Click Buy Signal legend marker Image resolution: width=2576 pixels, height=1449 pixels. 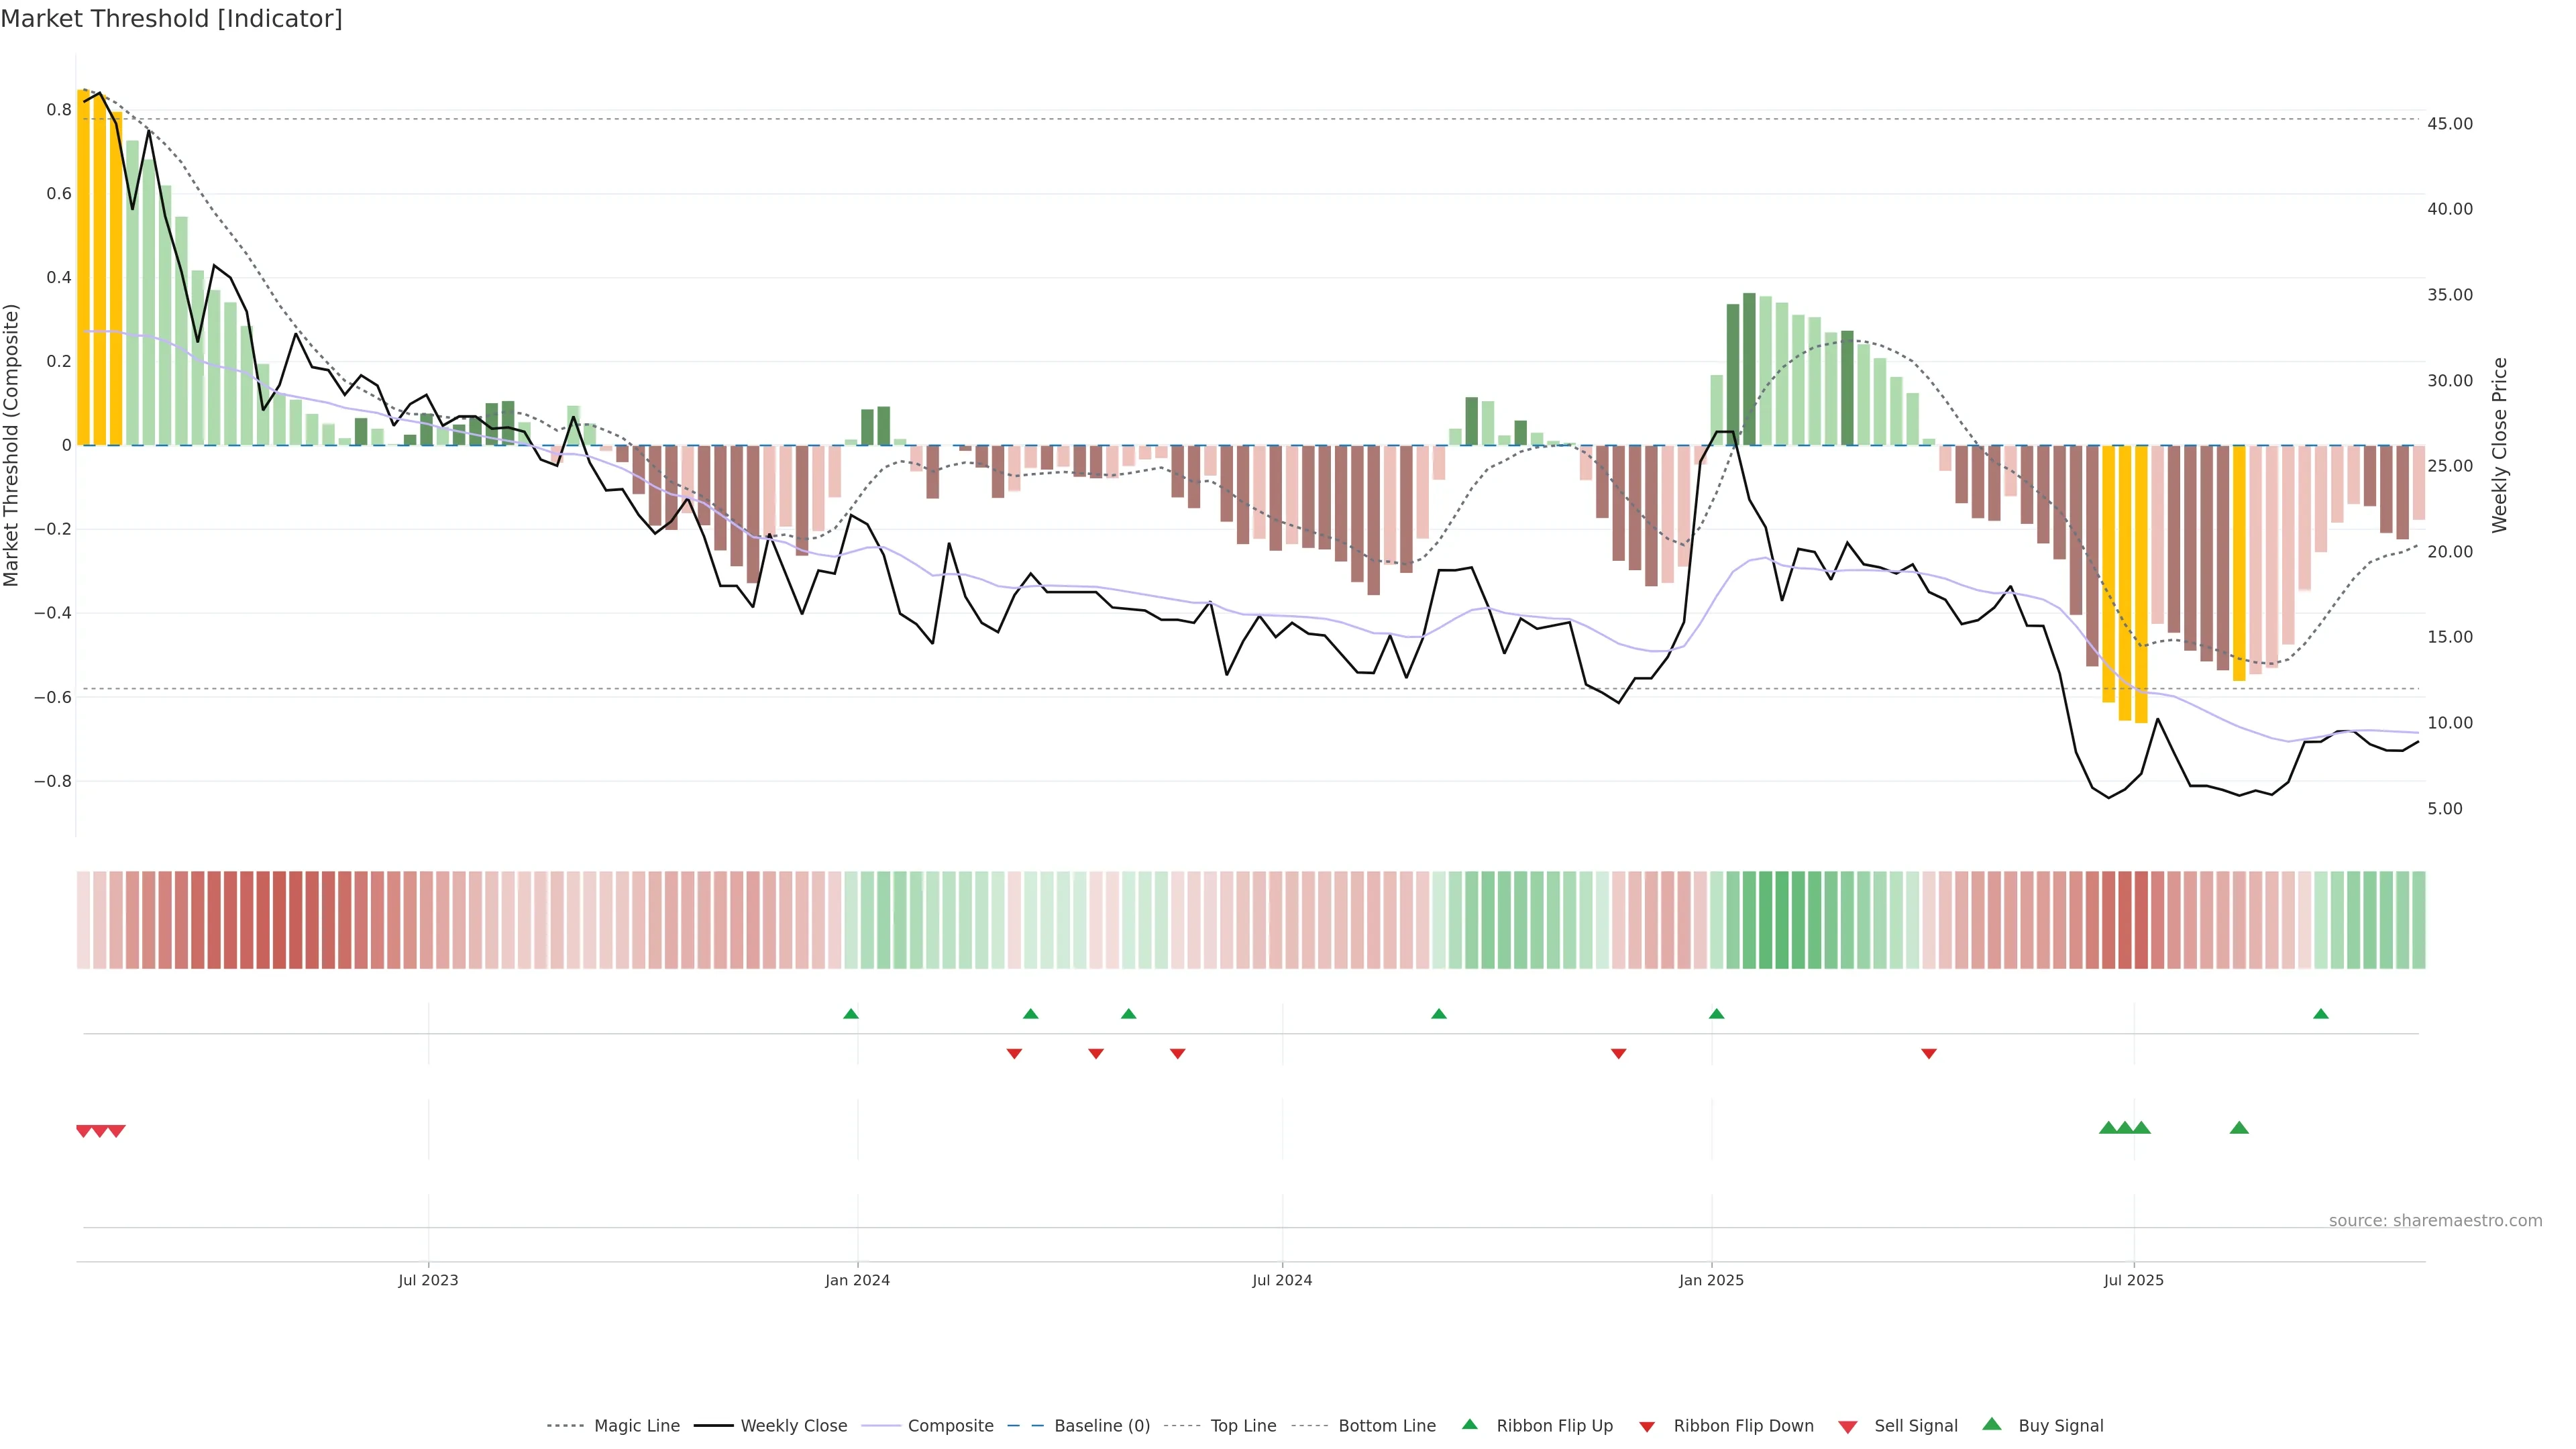(1992, 1424)
